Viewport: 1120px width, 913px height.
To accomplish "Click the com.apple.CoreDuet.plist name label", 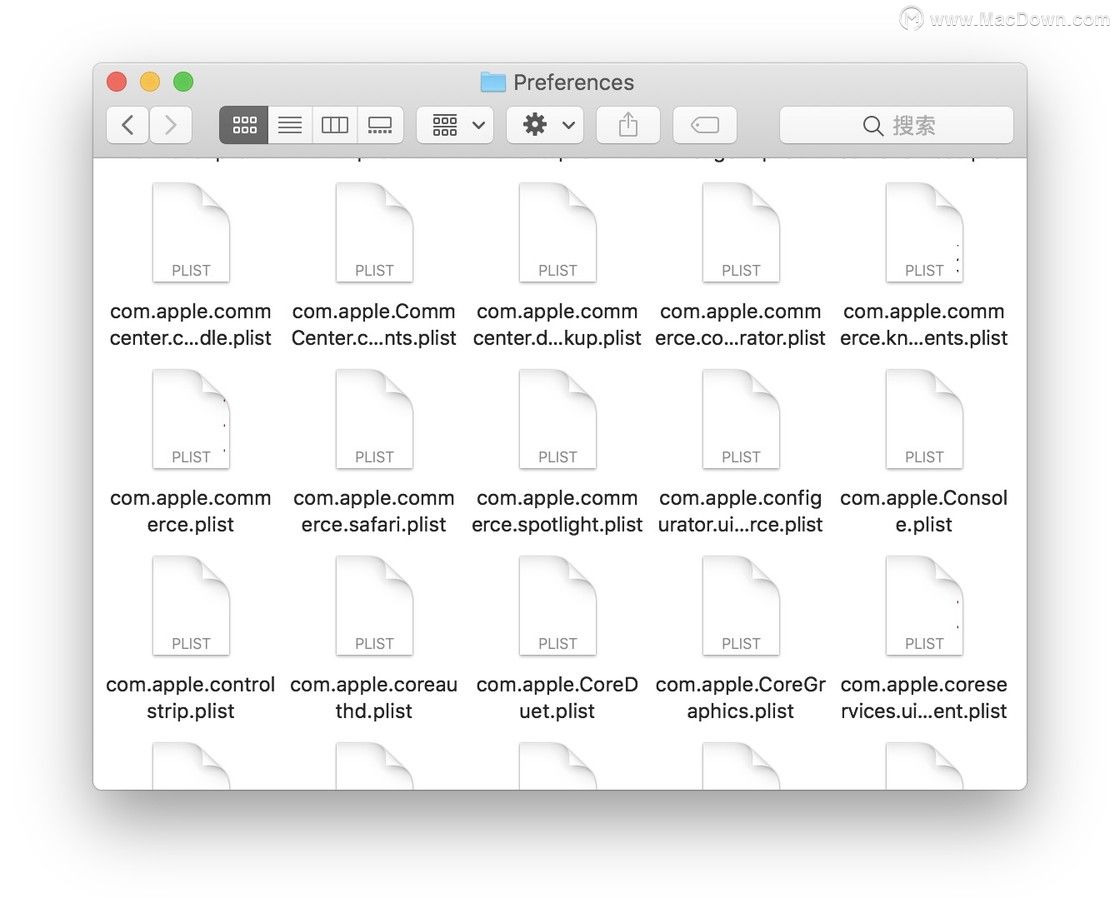I will pos(557,697).
